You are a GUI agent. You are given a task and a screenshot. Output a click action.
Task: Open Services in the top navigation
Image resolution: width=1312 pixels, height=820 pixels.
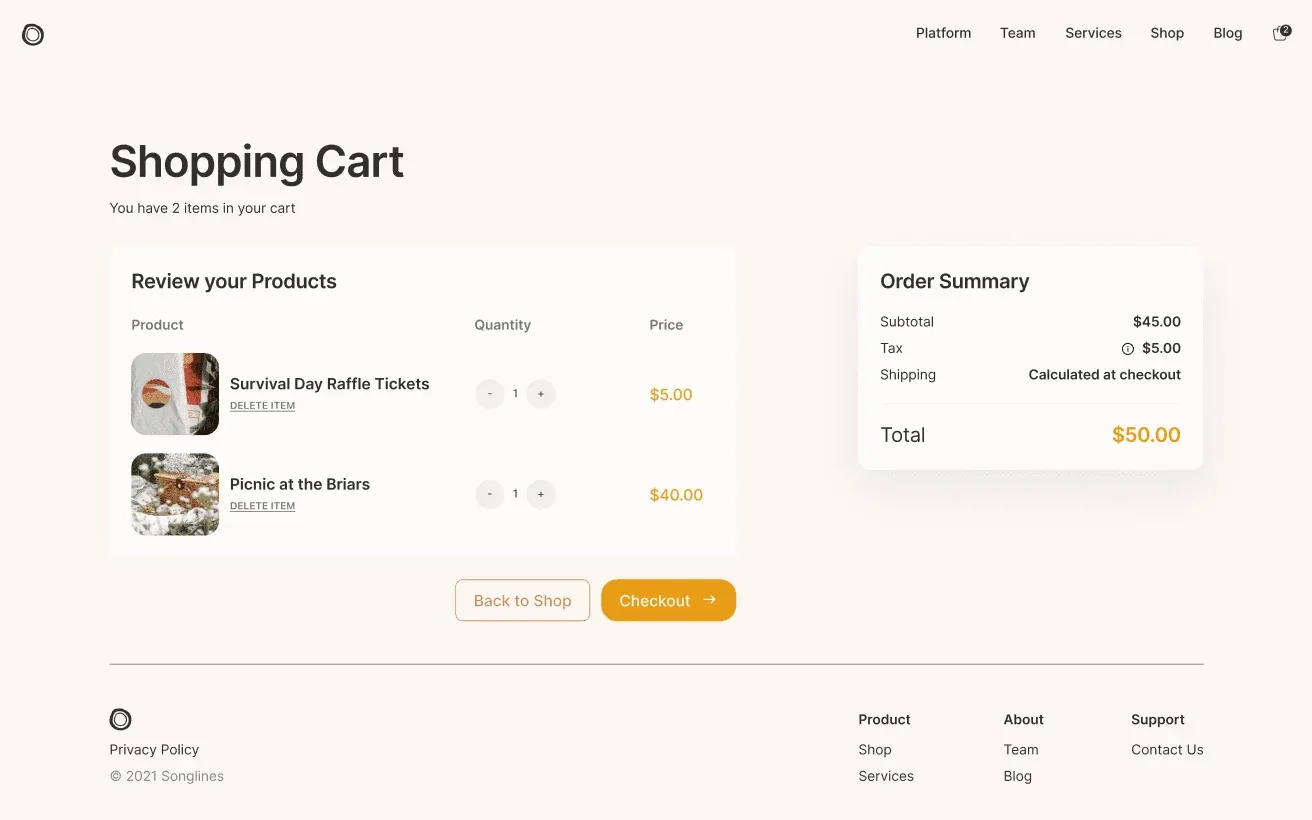pos(1093,33)
